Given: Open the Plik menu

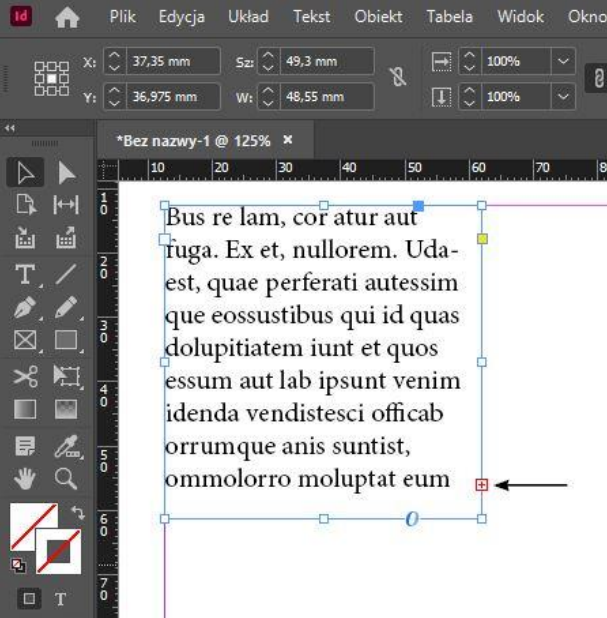Looking at the screenshot, I should click(x=123, y=17).
